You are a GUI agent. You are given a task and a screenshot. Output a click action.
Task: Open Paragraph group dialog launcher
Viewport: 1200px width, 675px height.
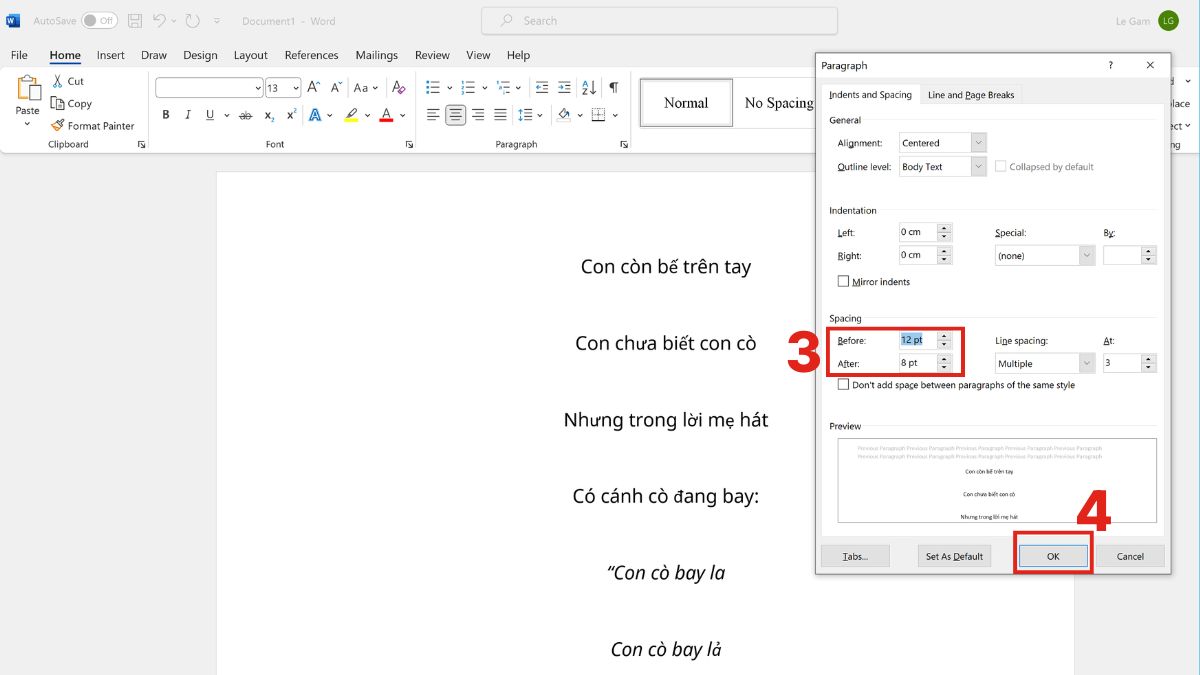pyautogui.click(x=624, y=145)
